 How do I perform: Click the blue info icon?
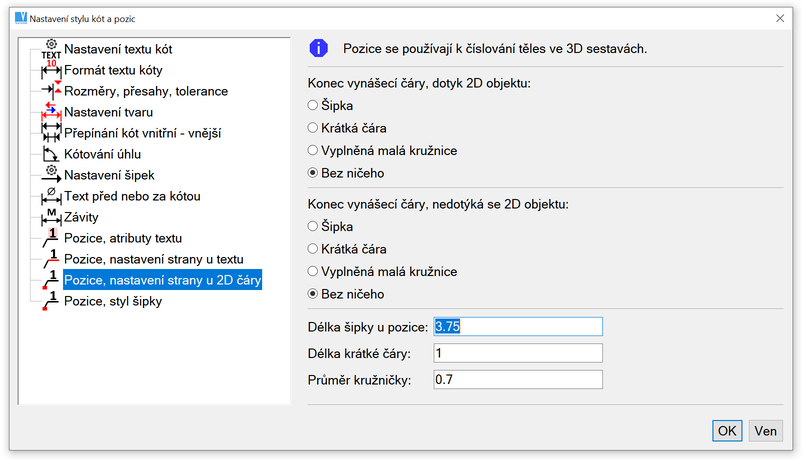318,48
